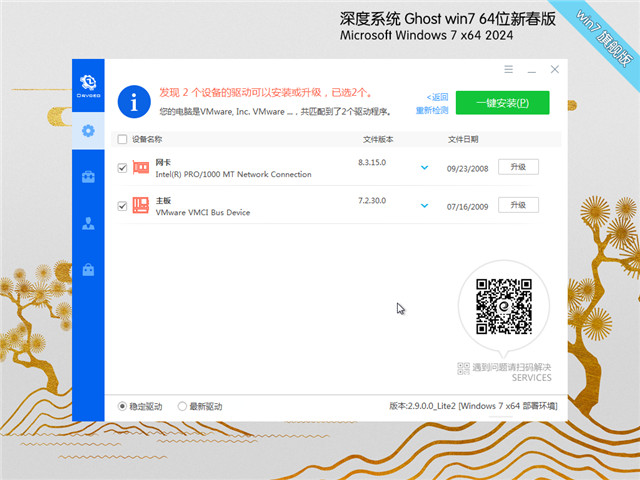Image resolution: width=640 pixels, height=480 pixels.
Task: Click the network card device icon
Action: (x=140, y=168)
